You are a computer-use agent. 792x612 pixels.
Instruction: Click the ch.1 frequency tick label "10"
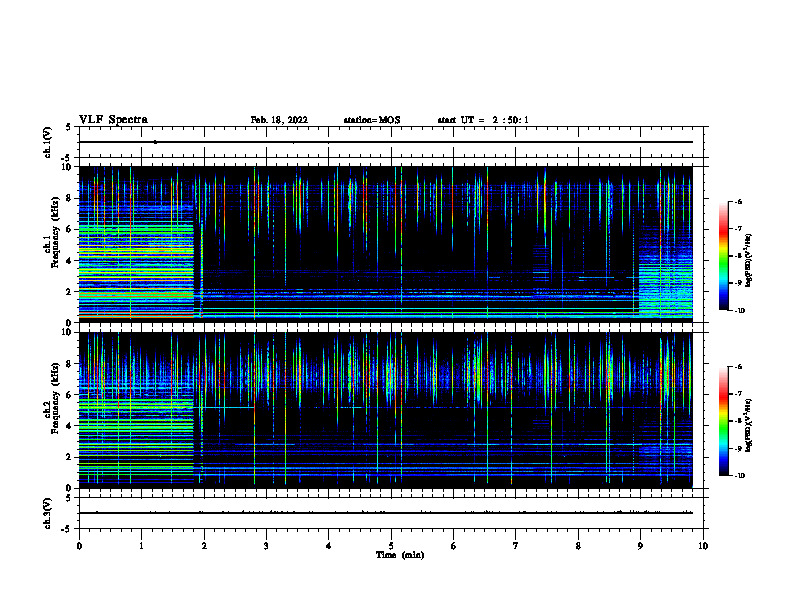(67, 168)
